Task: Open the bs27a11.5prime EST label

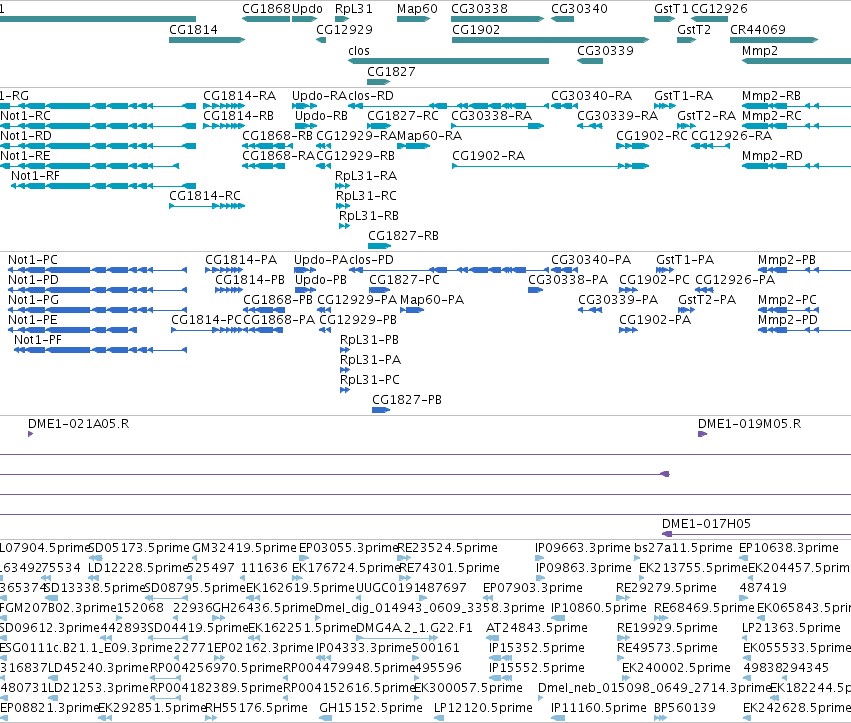Action: (683, 548)
